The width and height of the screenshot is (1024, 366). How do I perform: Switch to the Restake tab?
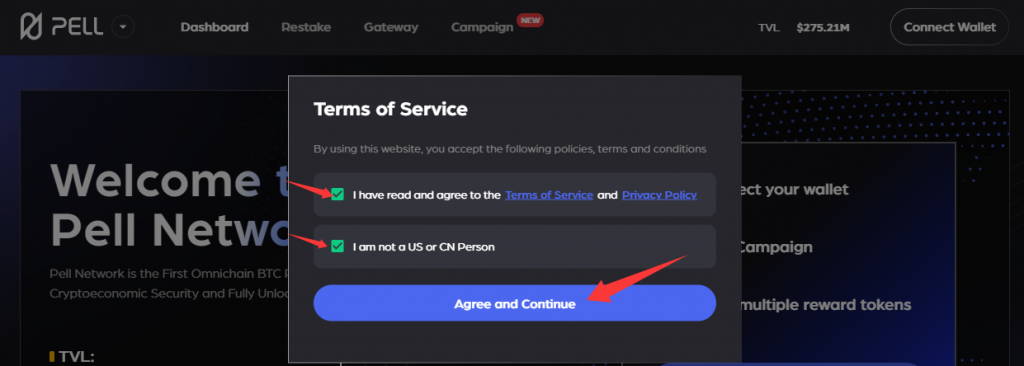point(306,27)
